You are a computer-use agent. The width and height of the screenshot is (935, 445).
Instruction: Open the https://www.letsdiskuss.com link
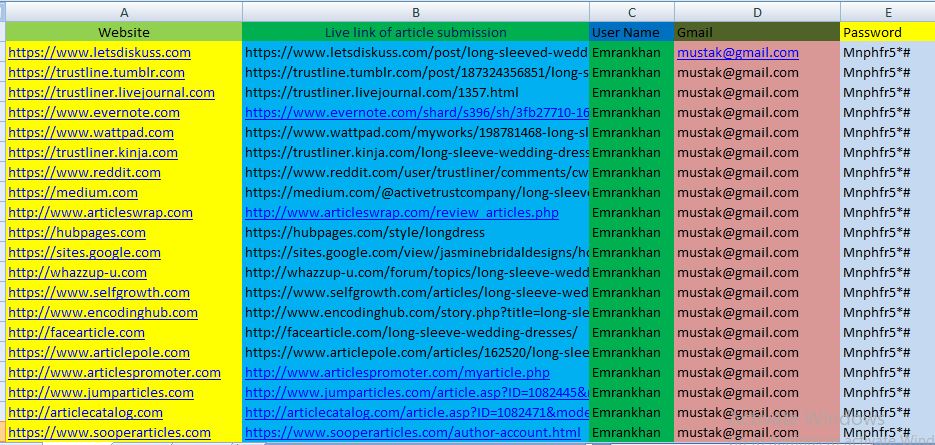(x=100, y=52)
